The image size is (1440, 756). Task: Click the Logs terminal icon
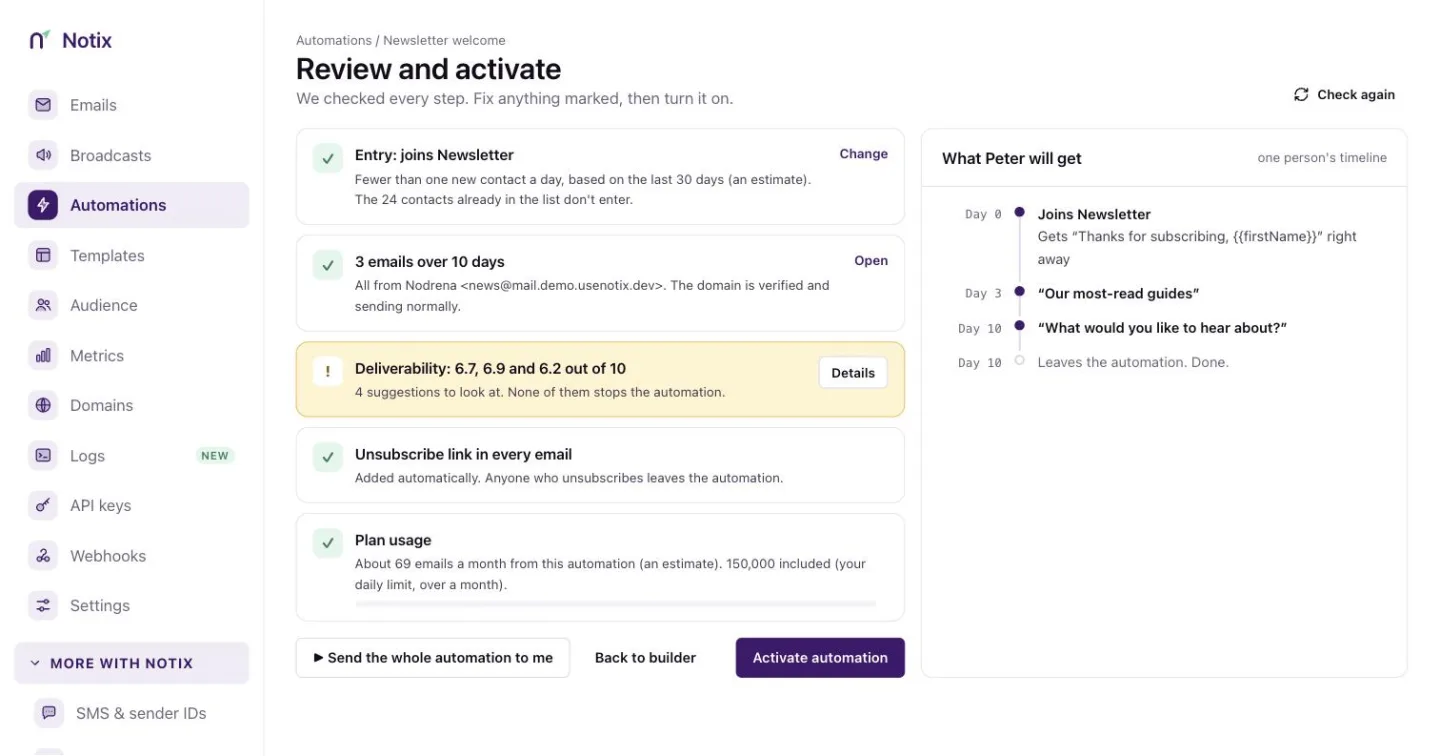point(43,455)
